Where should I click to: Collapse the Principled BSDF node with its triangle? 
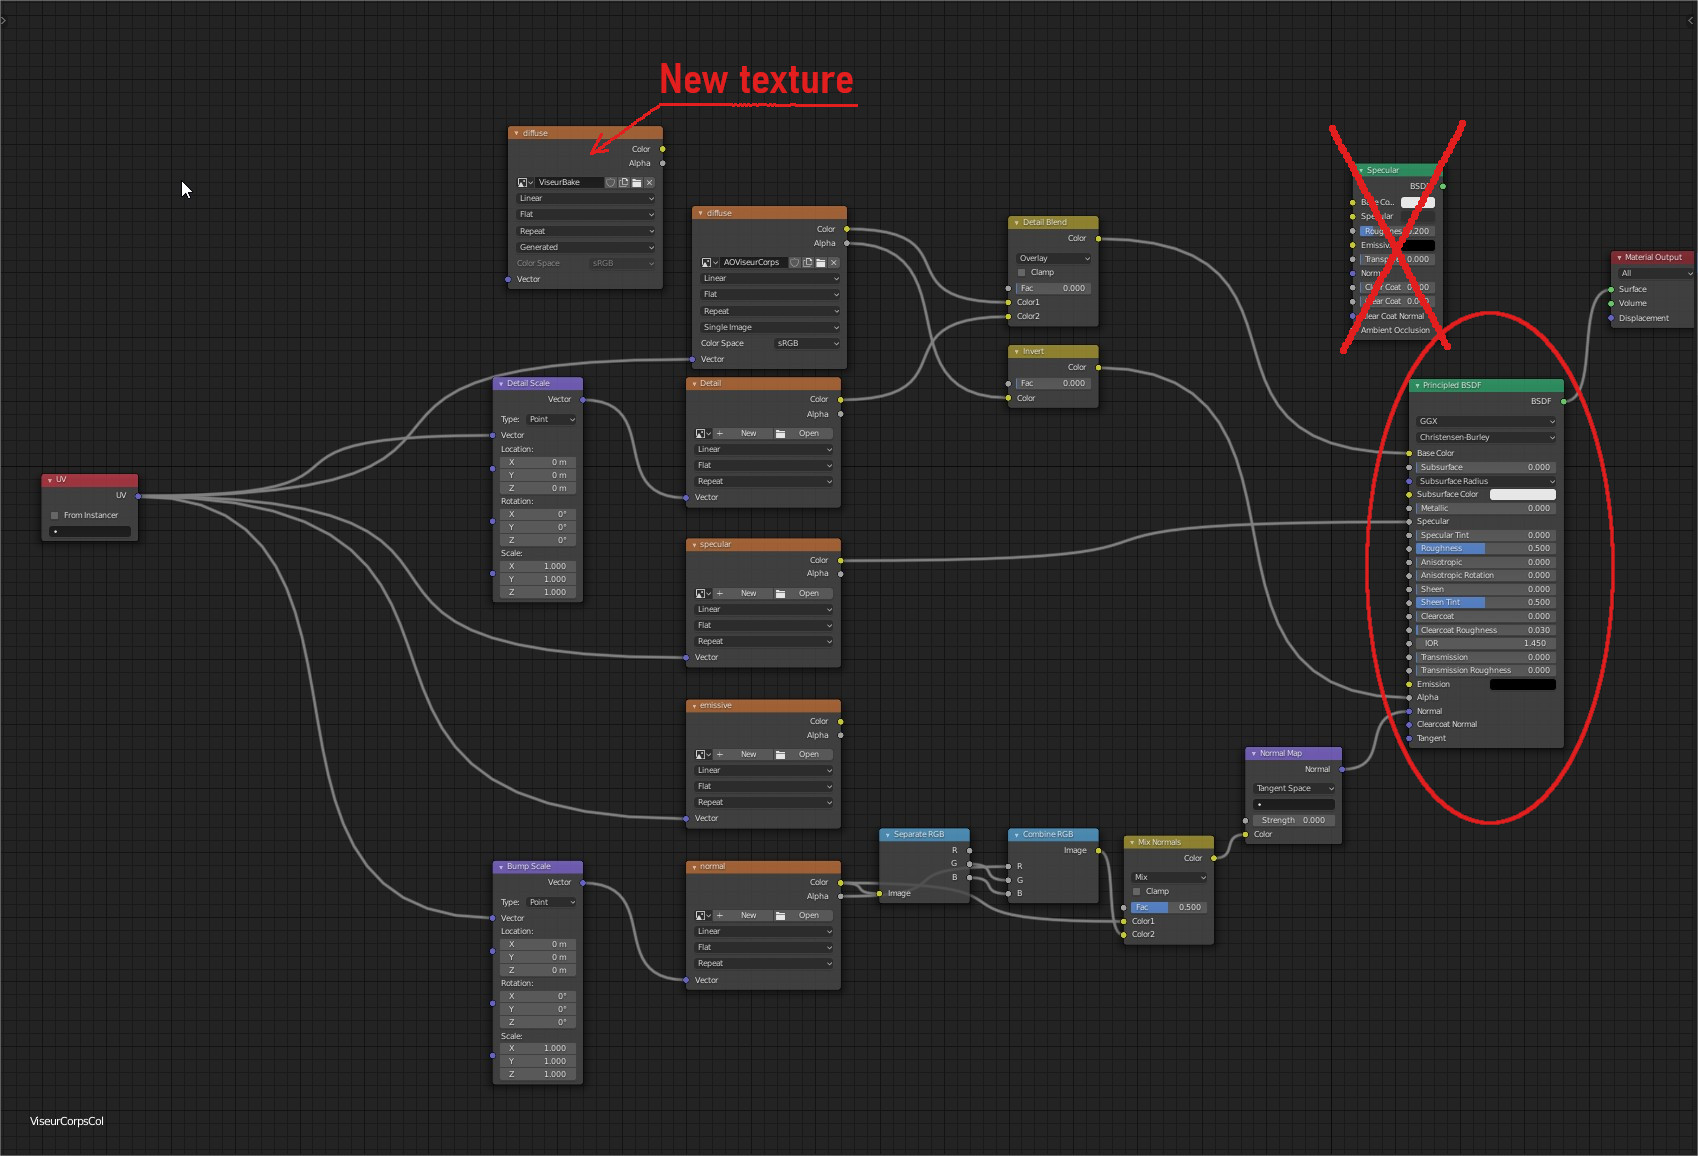coord(1417,386)
